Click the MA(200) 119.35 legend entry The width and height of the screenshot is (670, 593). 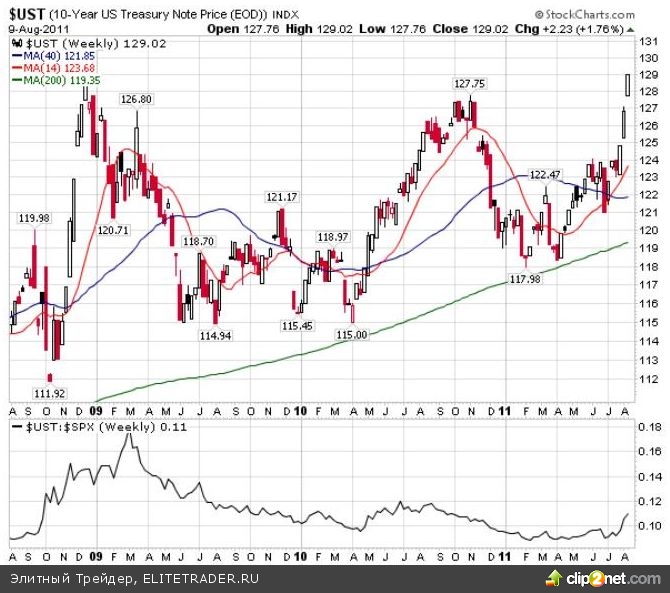tap(56, 80)
